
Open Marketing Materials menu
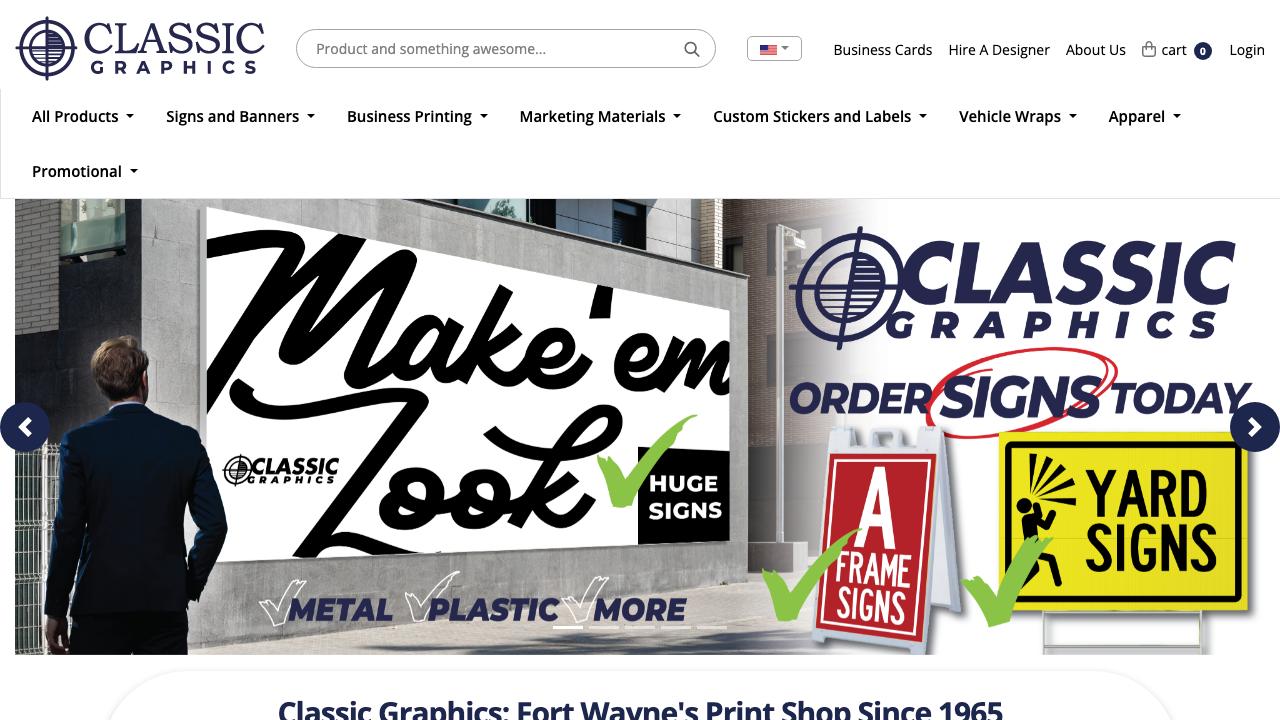(600, 116)
